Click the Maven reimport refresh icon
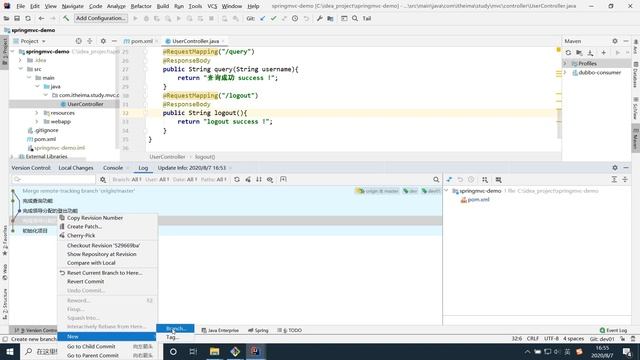 pos(568,53)
